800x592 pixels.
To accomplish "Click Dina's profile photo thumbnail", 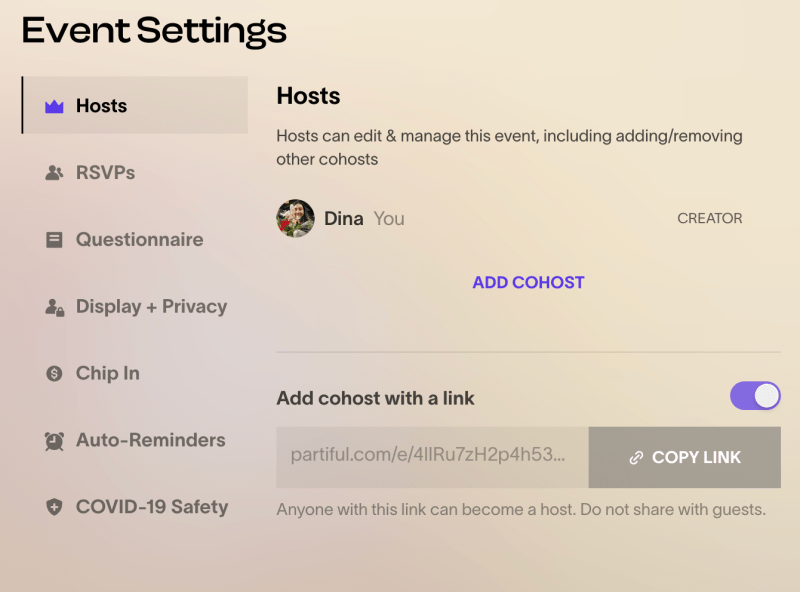I will tap(295, 218).
